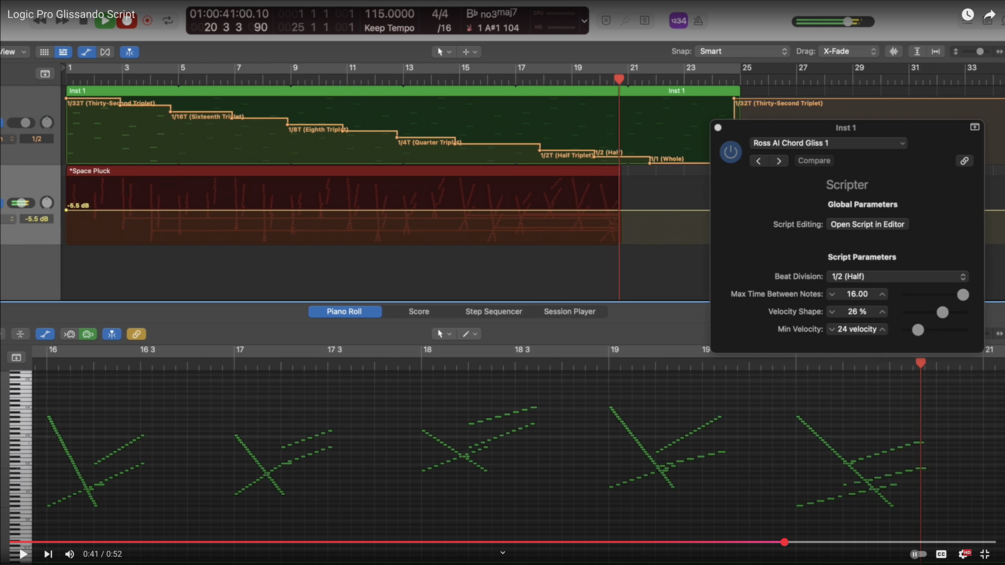The width and height of the screenshot is (1005, 565).
Task: Click the green Play transport button
Action: 104,21
